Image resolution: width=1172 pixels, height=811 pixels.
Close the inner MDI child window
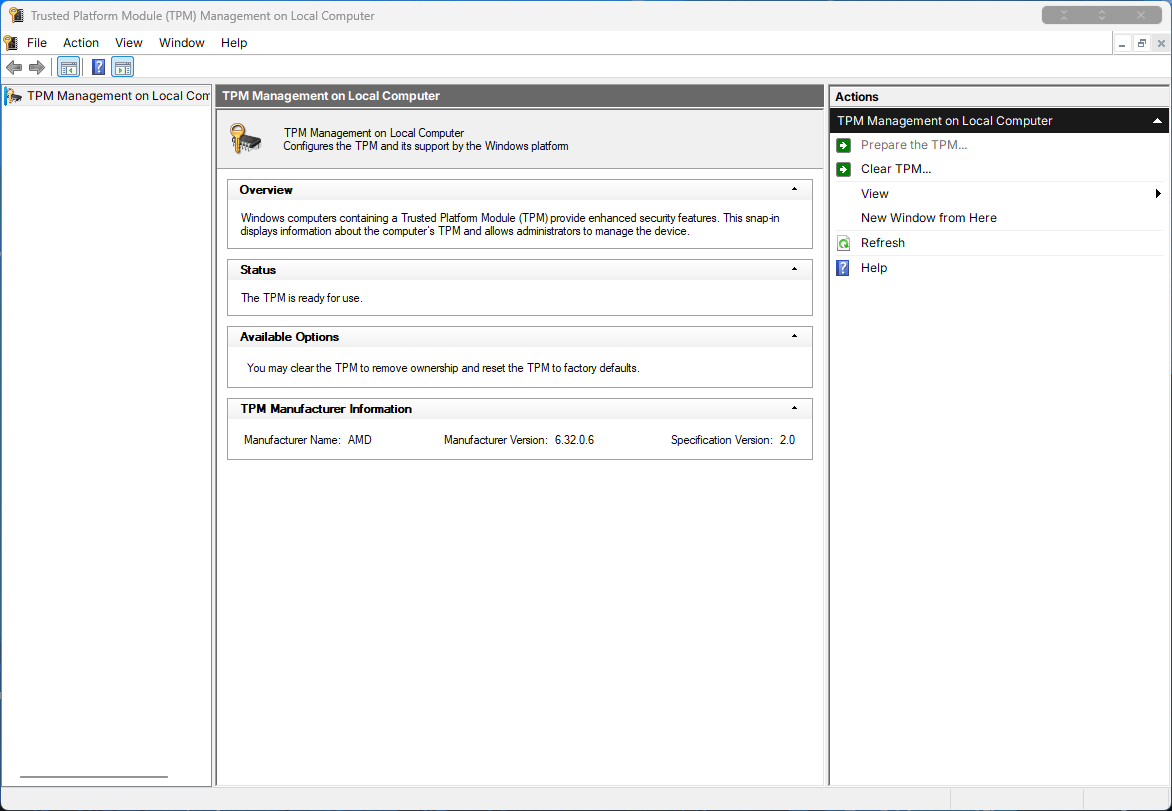[1161, 44]
